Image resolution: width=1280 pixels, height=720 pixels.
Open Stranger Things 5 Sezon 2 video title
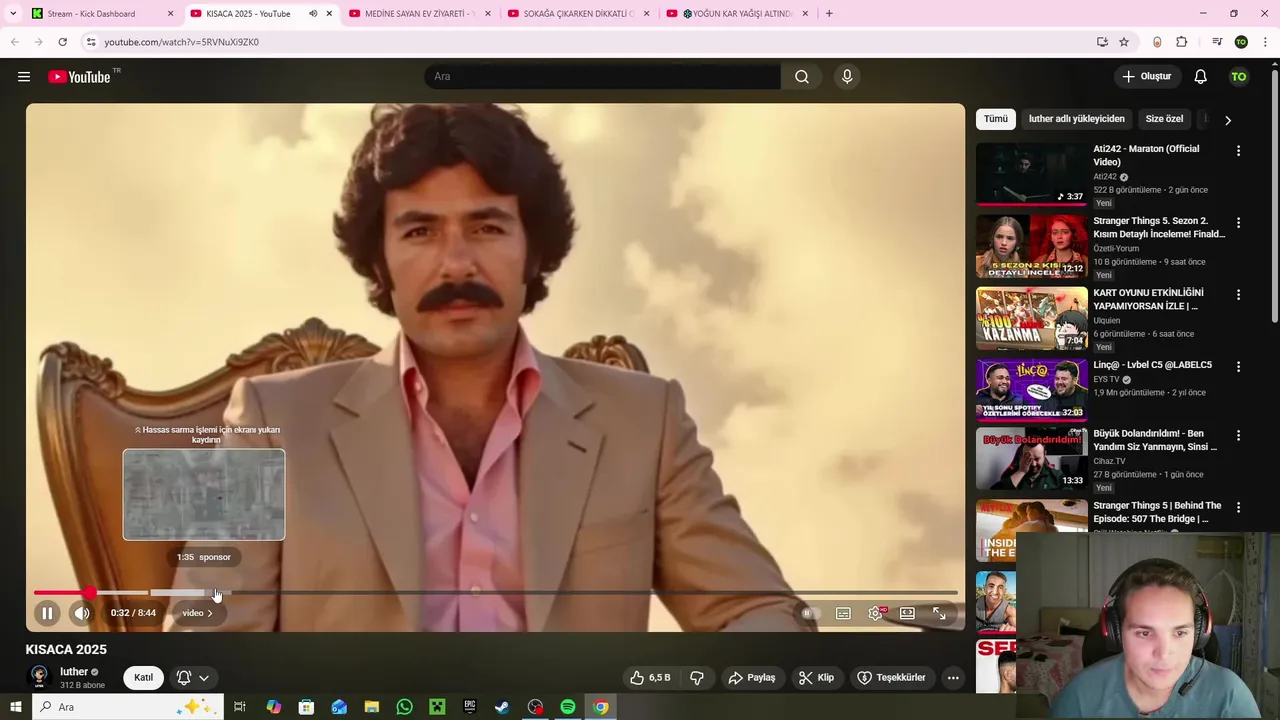click(x=1159, y=227)
